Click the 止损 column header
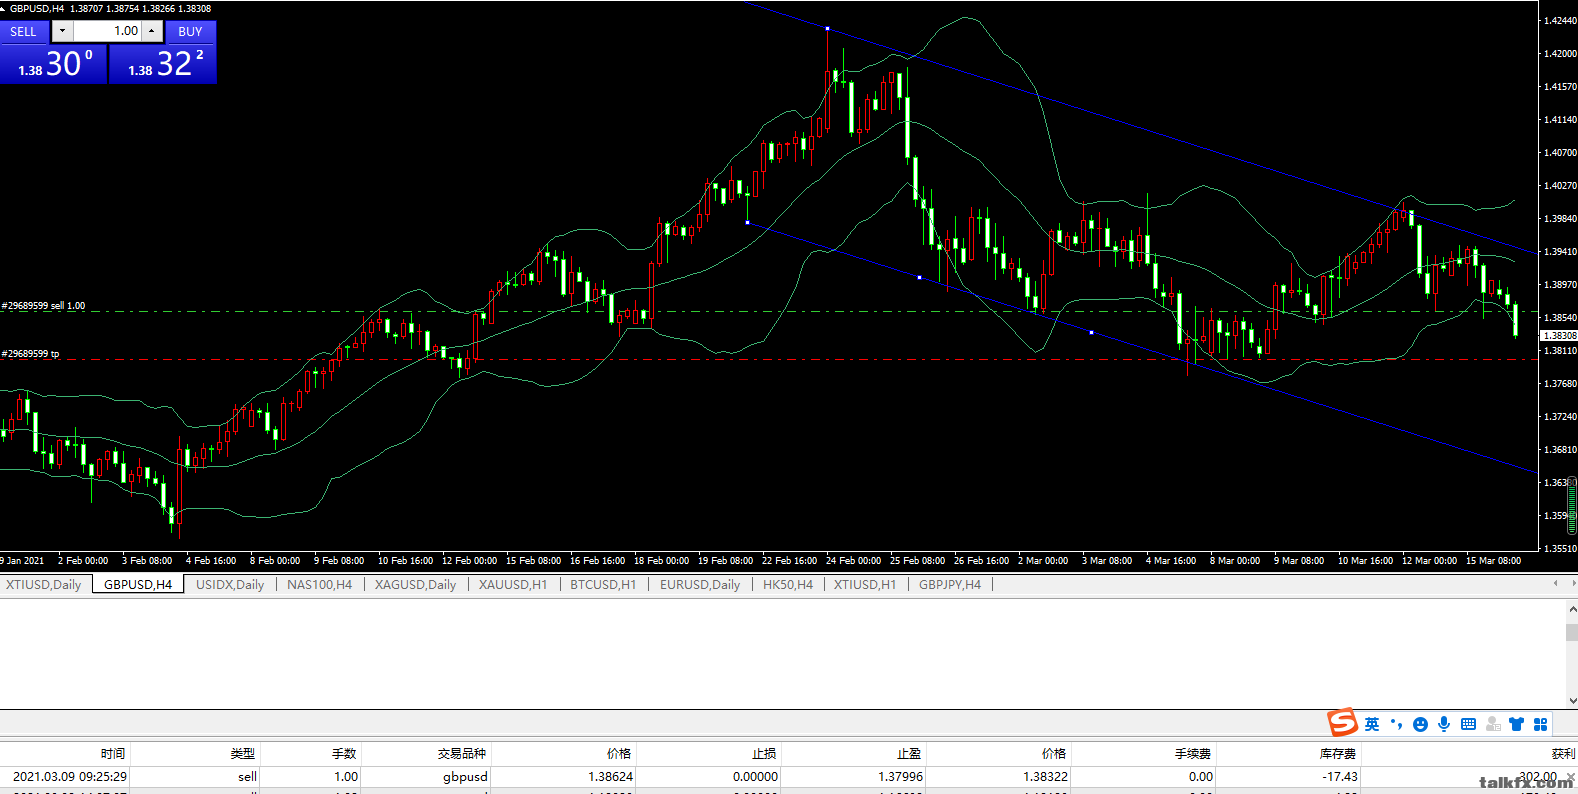The width and height of the screenshot is (1578, 794). [x=707, y=753]
